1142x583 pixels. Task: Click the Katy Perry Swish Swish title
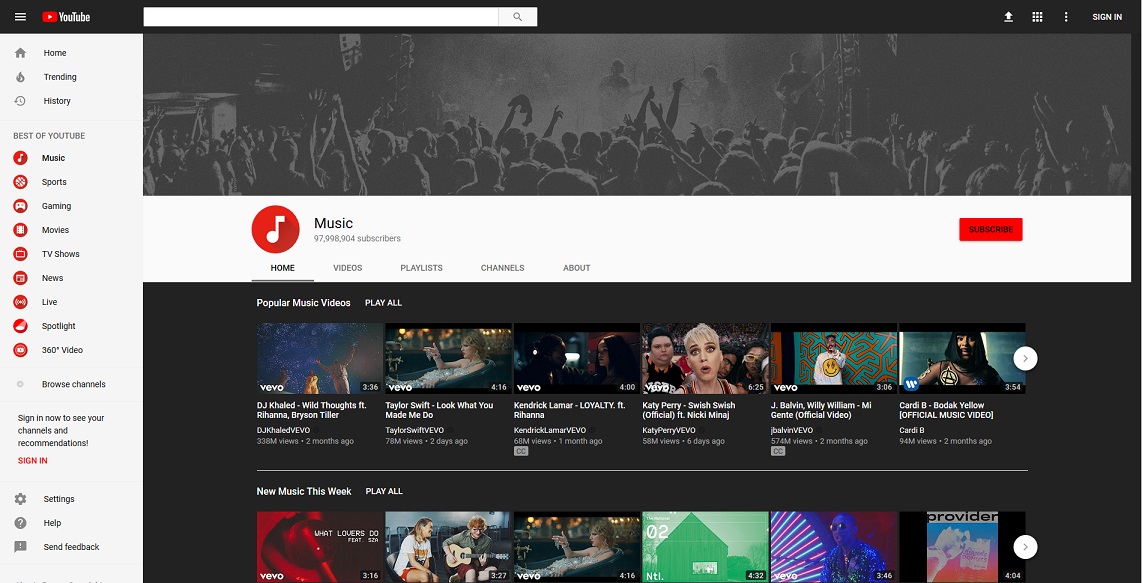pos(688,410)
